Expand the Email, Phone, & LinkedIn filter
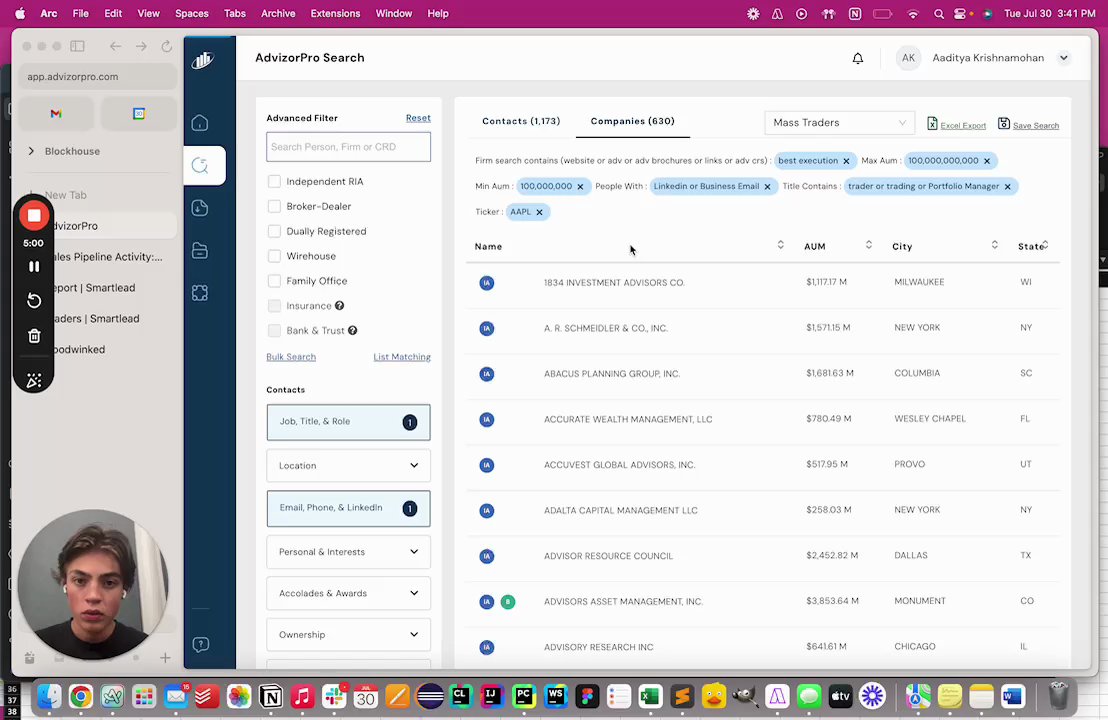The image size is (1108, 720). (x=348, y=508)
